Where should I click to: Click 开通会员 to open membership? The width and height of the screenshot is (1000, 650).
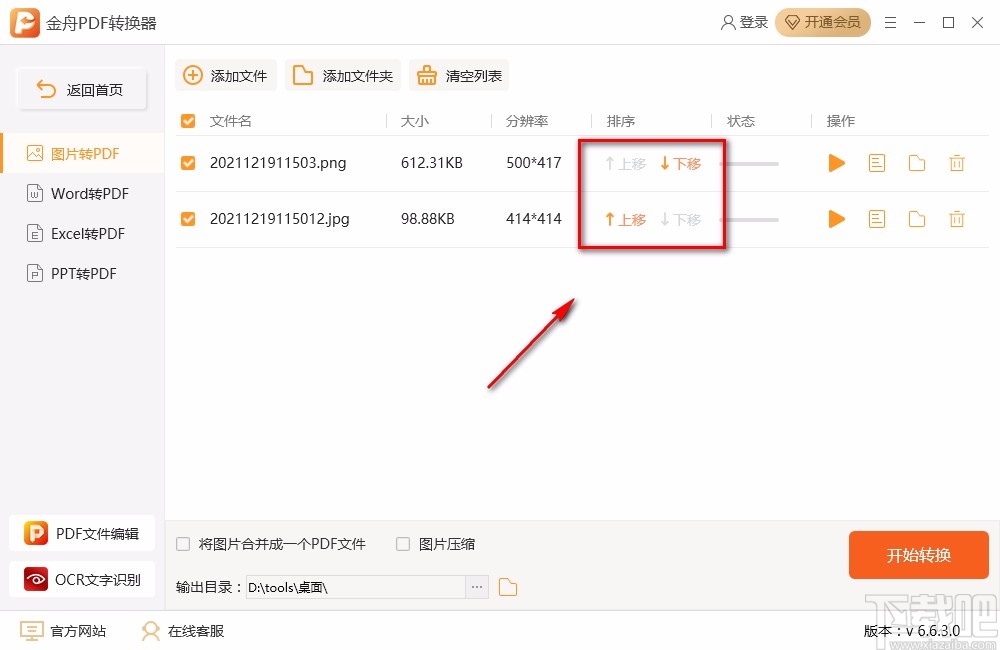click(823, 22)
